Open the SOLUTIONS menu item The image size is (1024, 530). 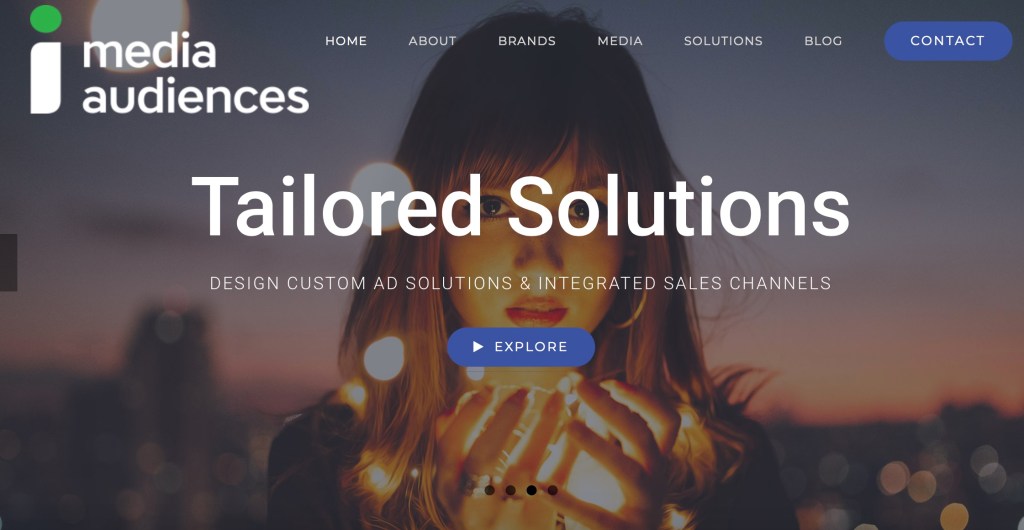click(x=723, y=40)
